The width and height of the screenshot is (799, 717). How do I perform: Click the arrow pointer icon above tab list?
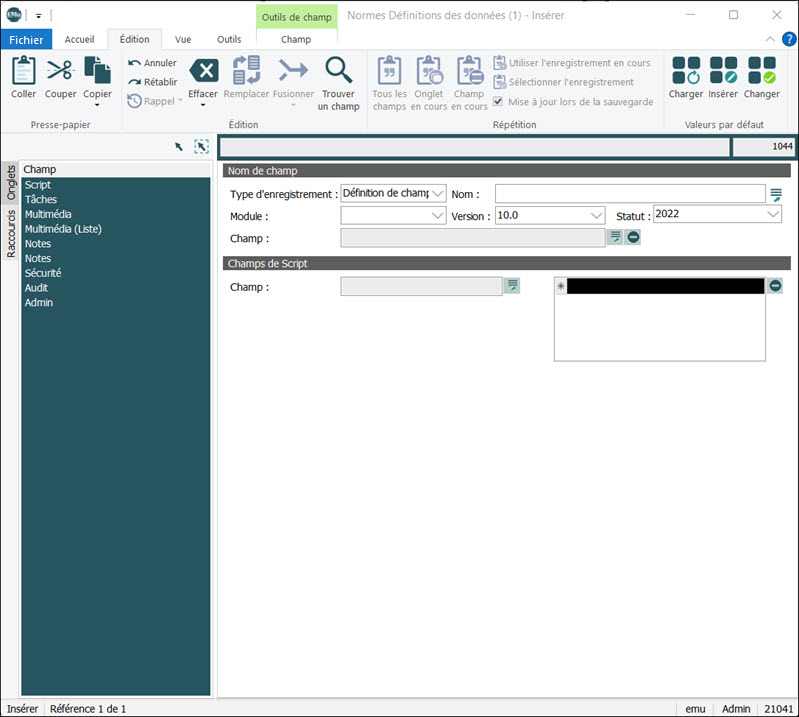coord(178,147)
